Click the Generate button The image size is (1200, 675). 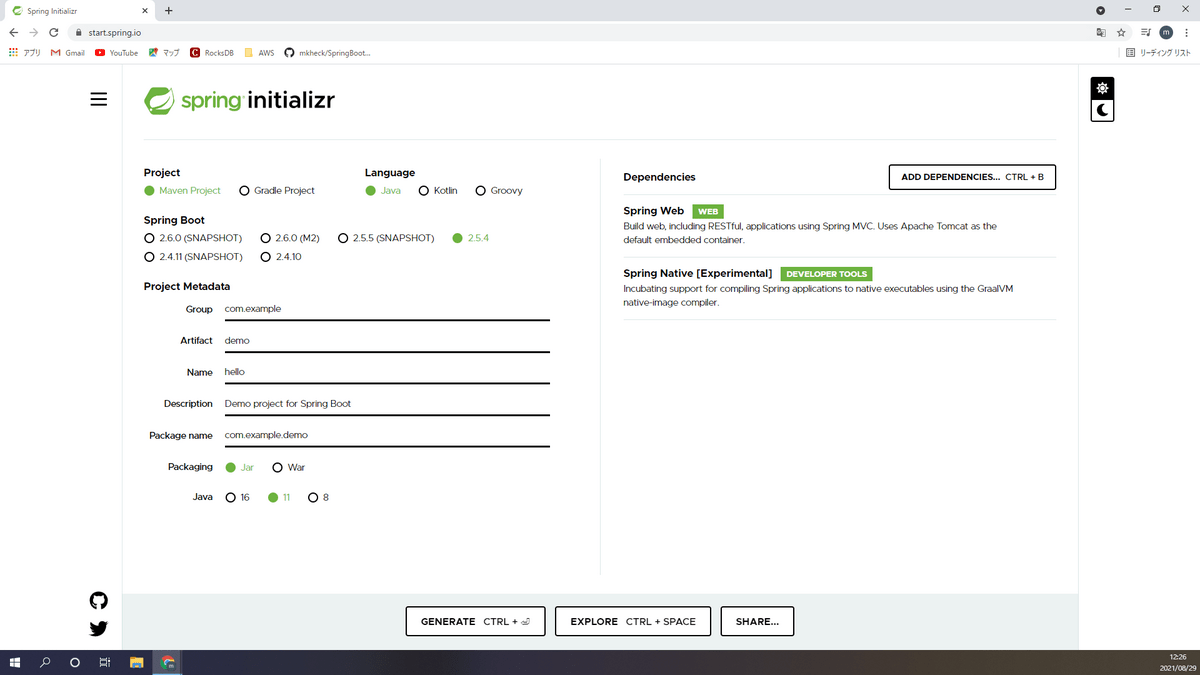pyautogui.click(x=475, y=621)
